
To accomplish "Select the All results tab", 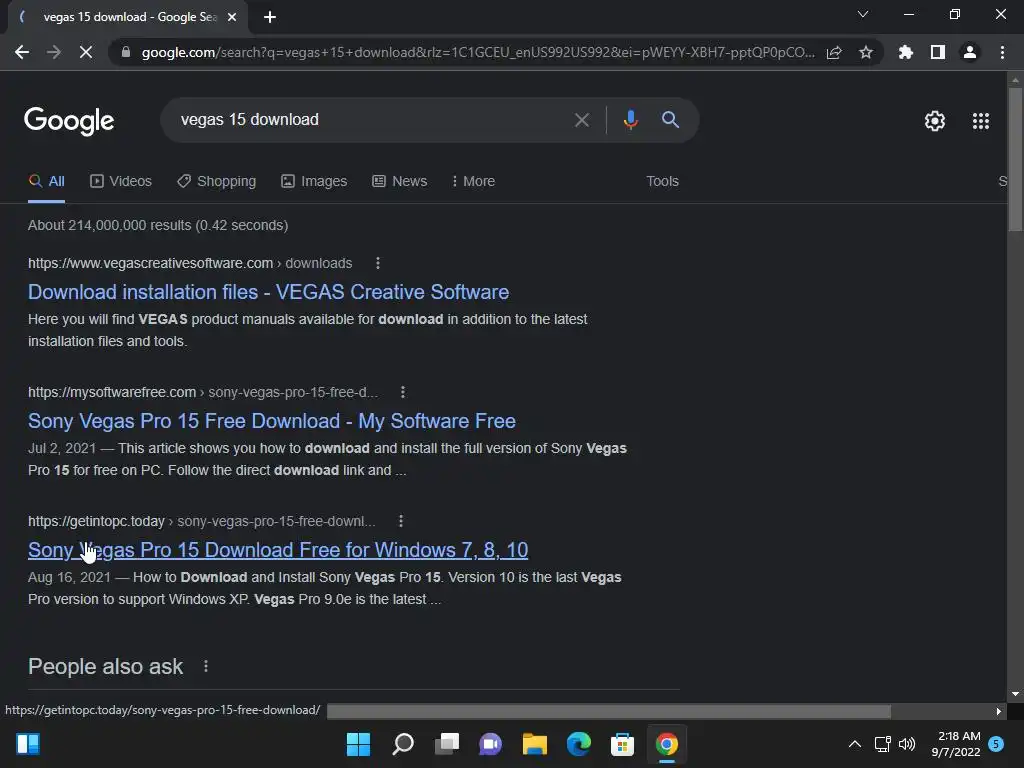I will click(46, 181).
